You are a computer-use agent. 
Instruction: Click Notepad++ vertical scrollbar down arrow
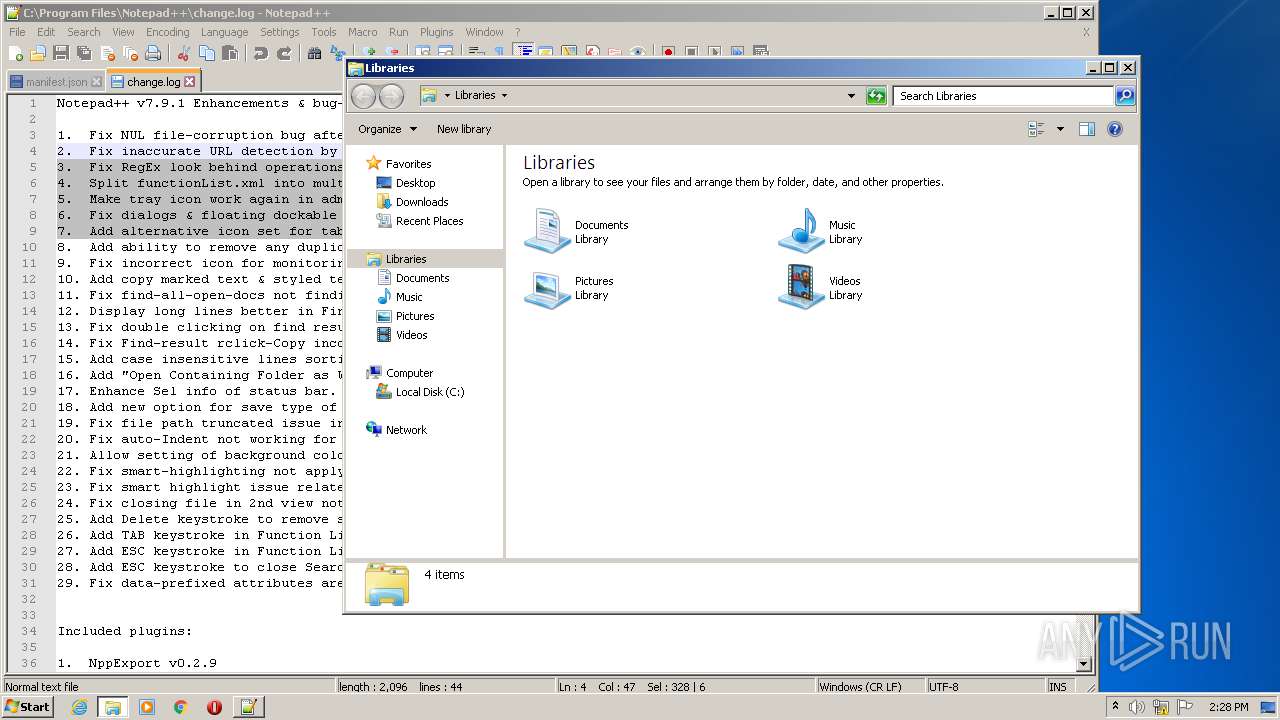[x=1084, y=664]
